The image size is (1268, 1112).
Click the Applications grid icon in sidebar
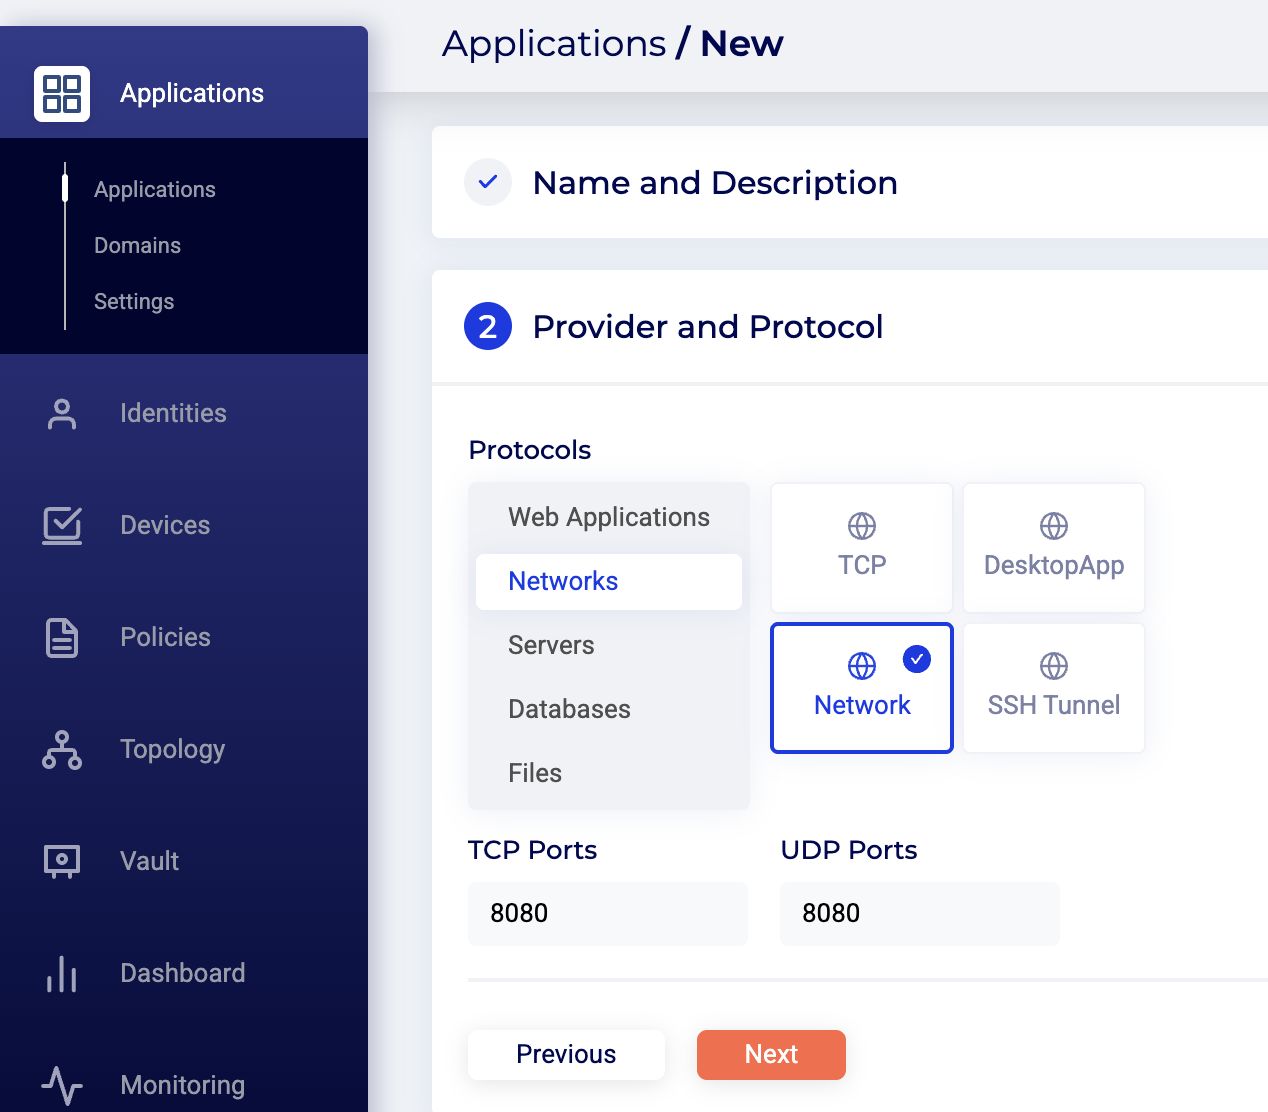[x=62, y=94]
